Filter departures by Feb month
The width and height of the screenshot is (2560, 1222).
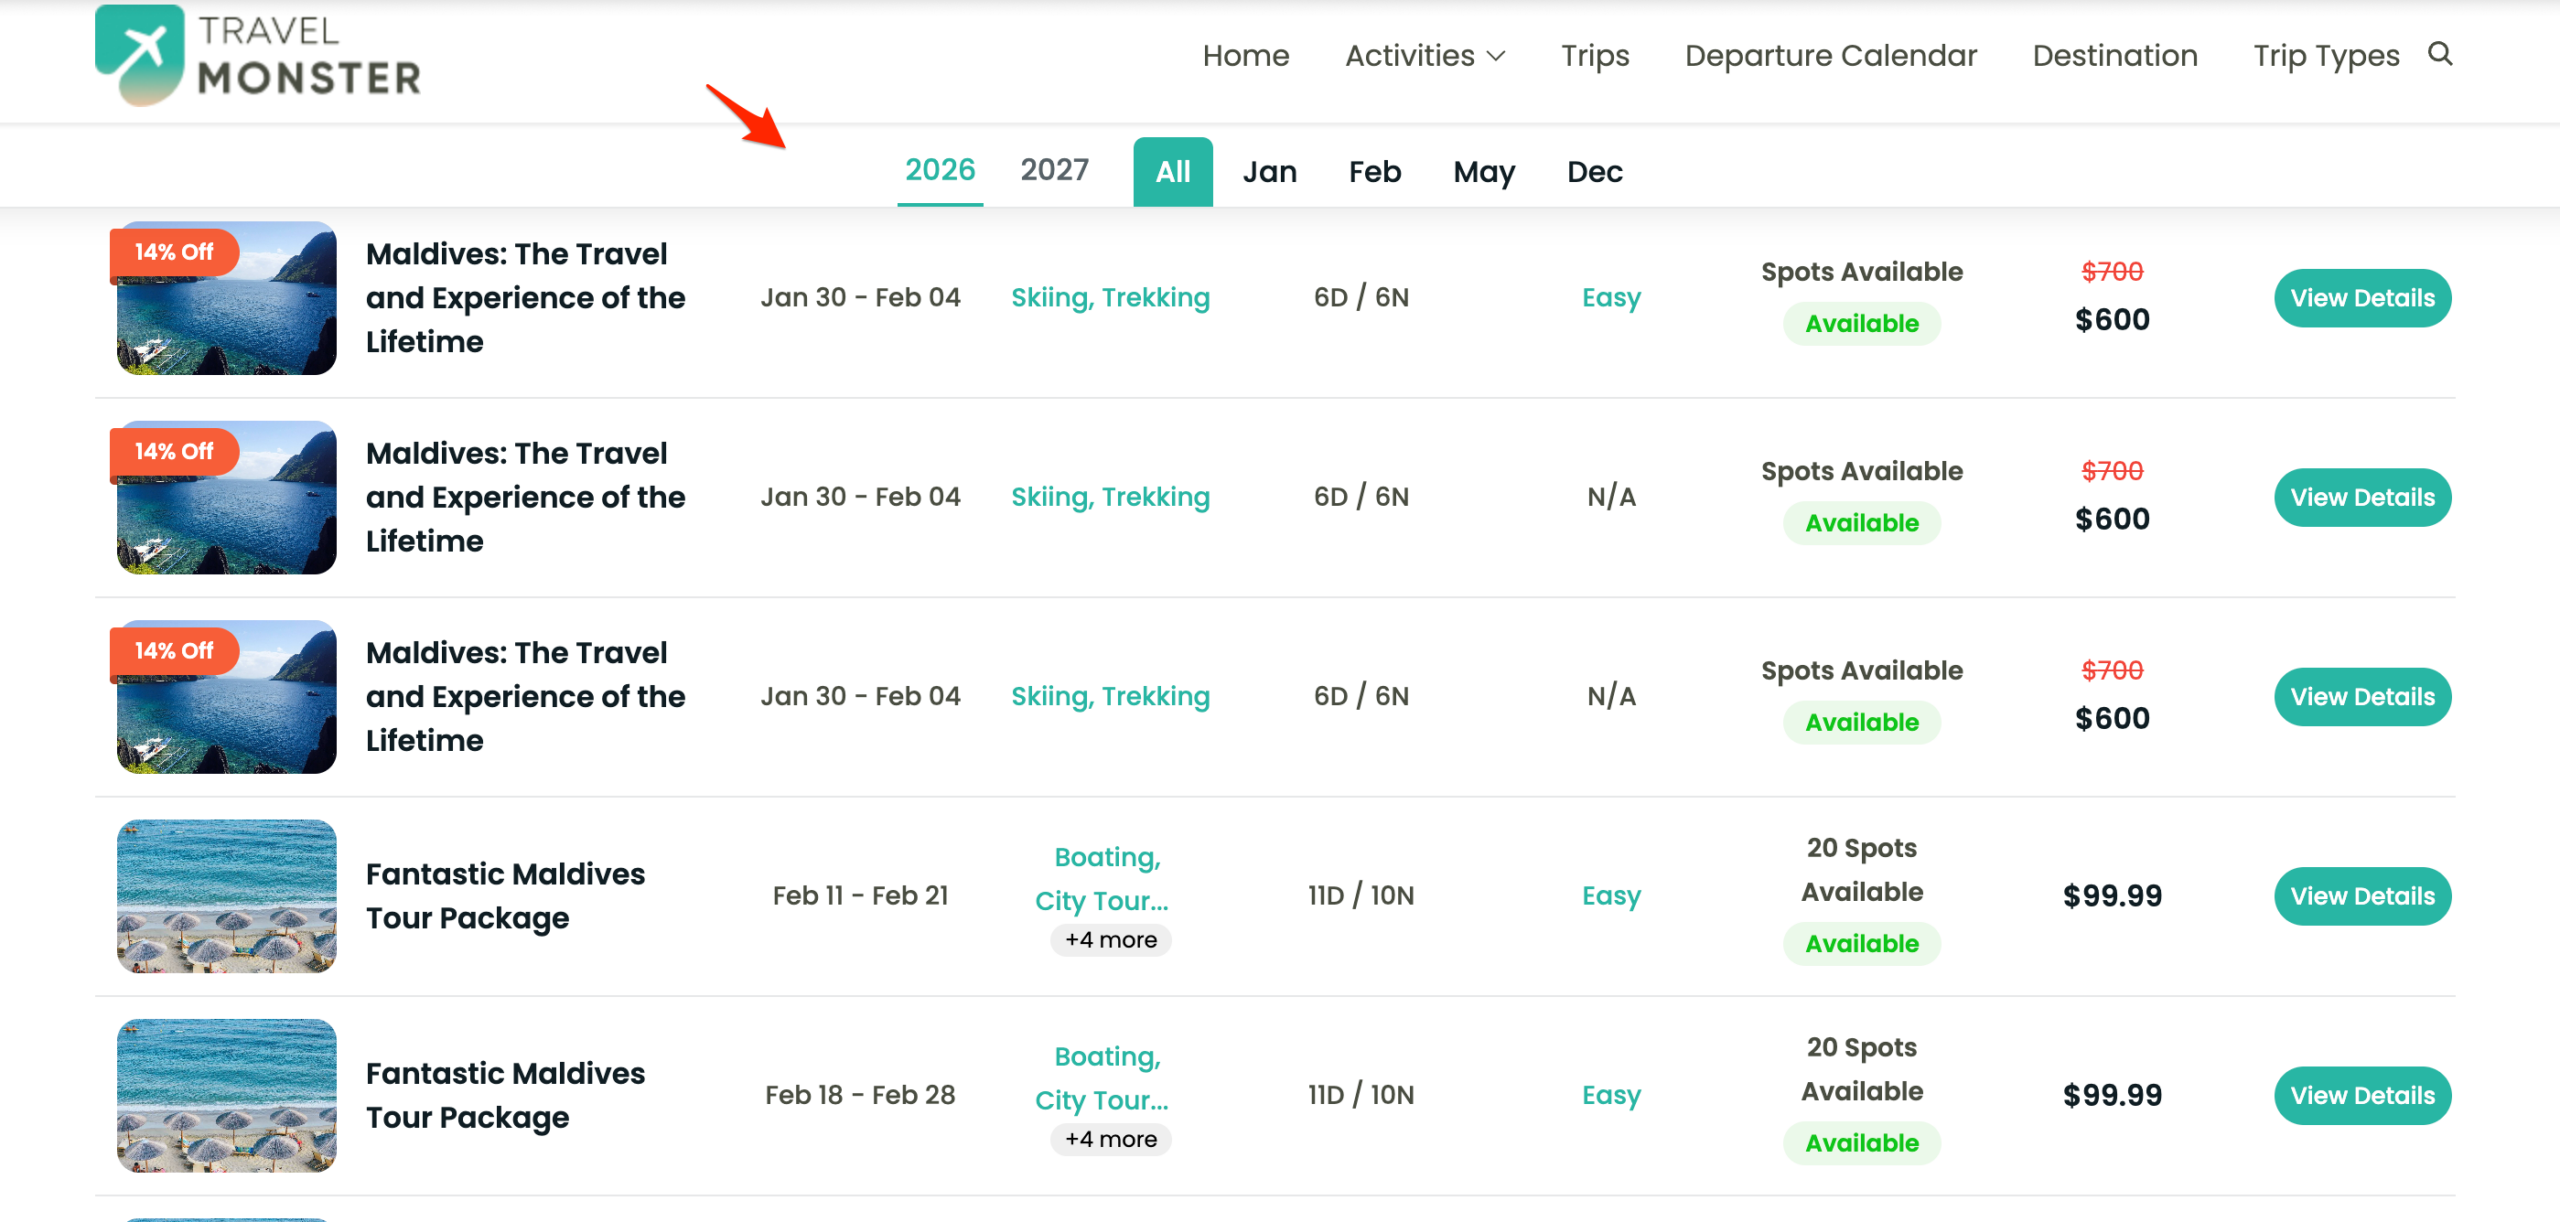pos(1374,172)
